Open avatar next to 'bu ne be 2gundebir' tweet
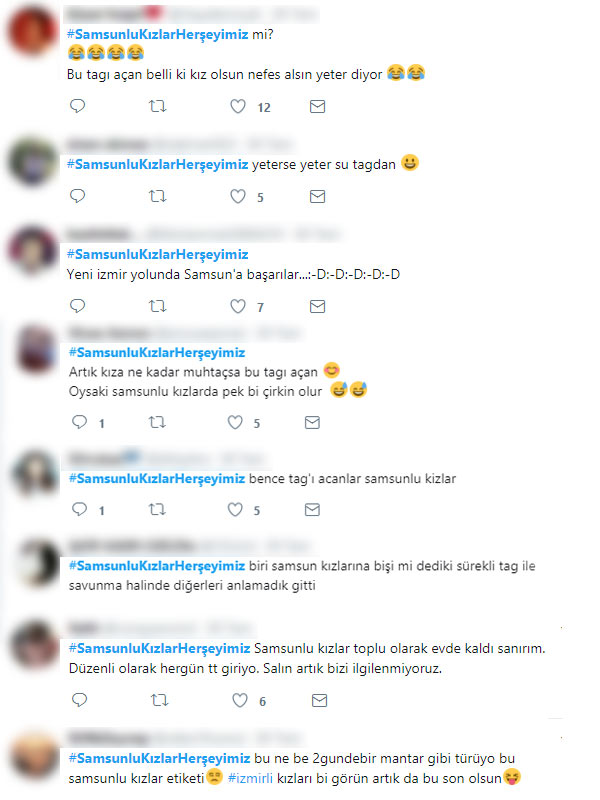600x800 pixels. (35, 758)
